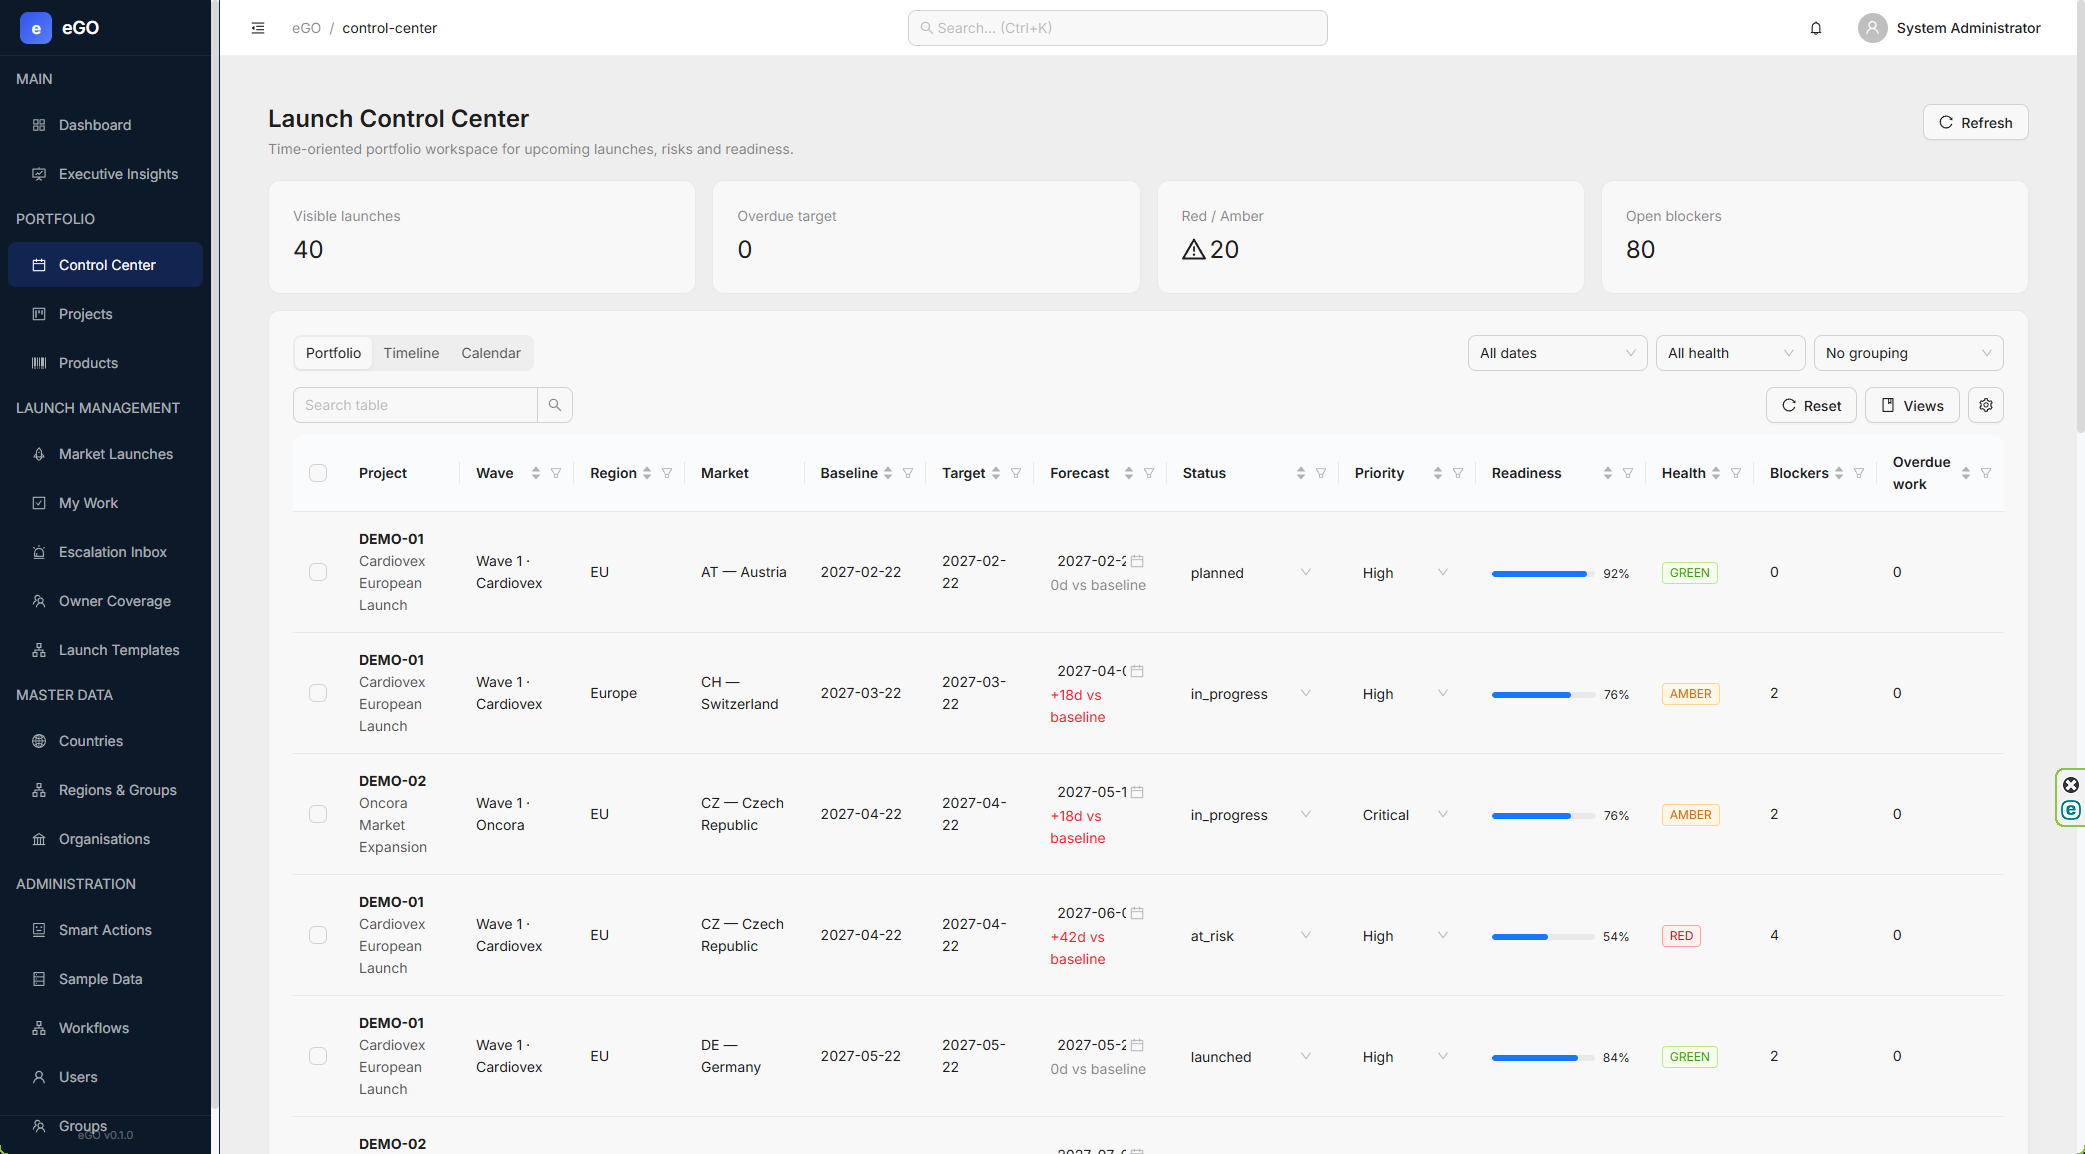Select the DE — Germany row checkbox

point(318,1056)
